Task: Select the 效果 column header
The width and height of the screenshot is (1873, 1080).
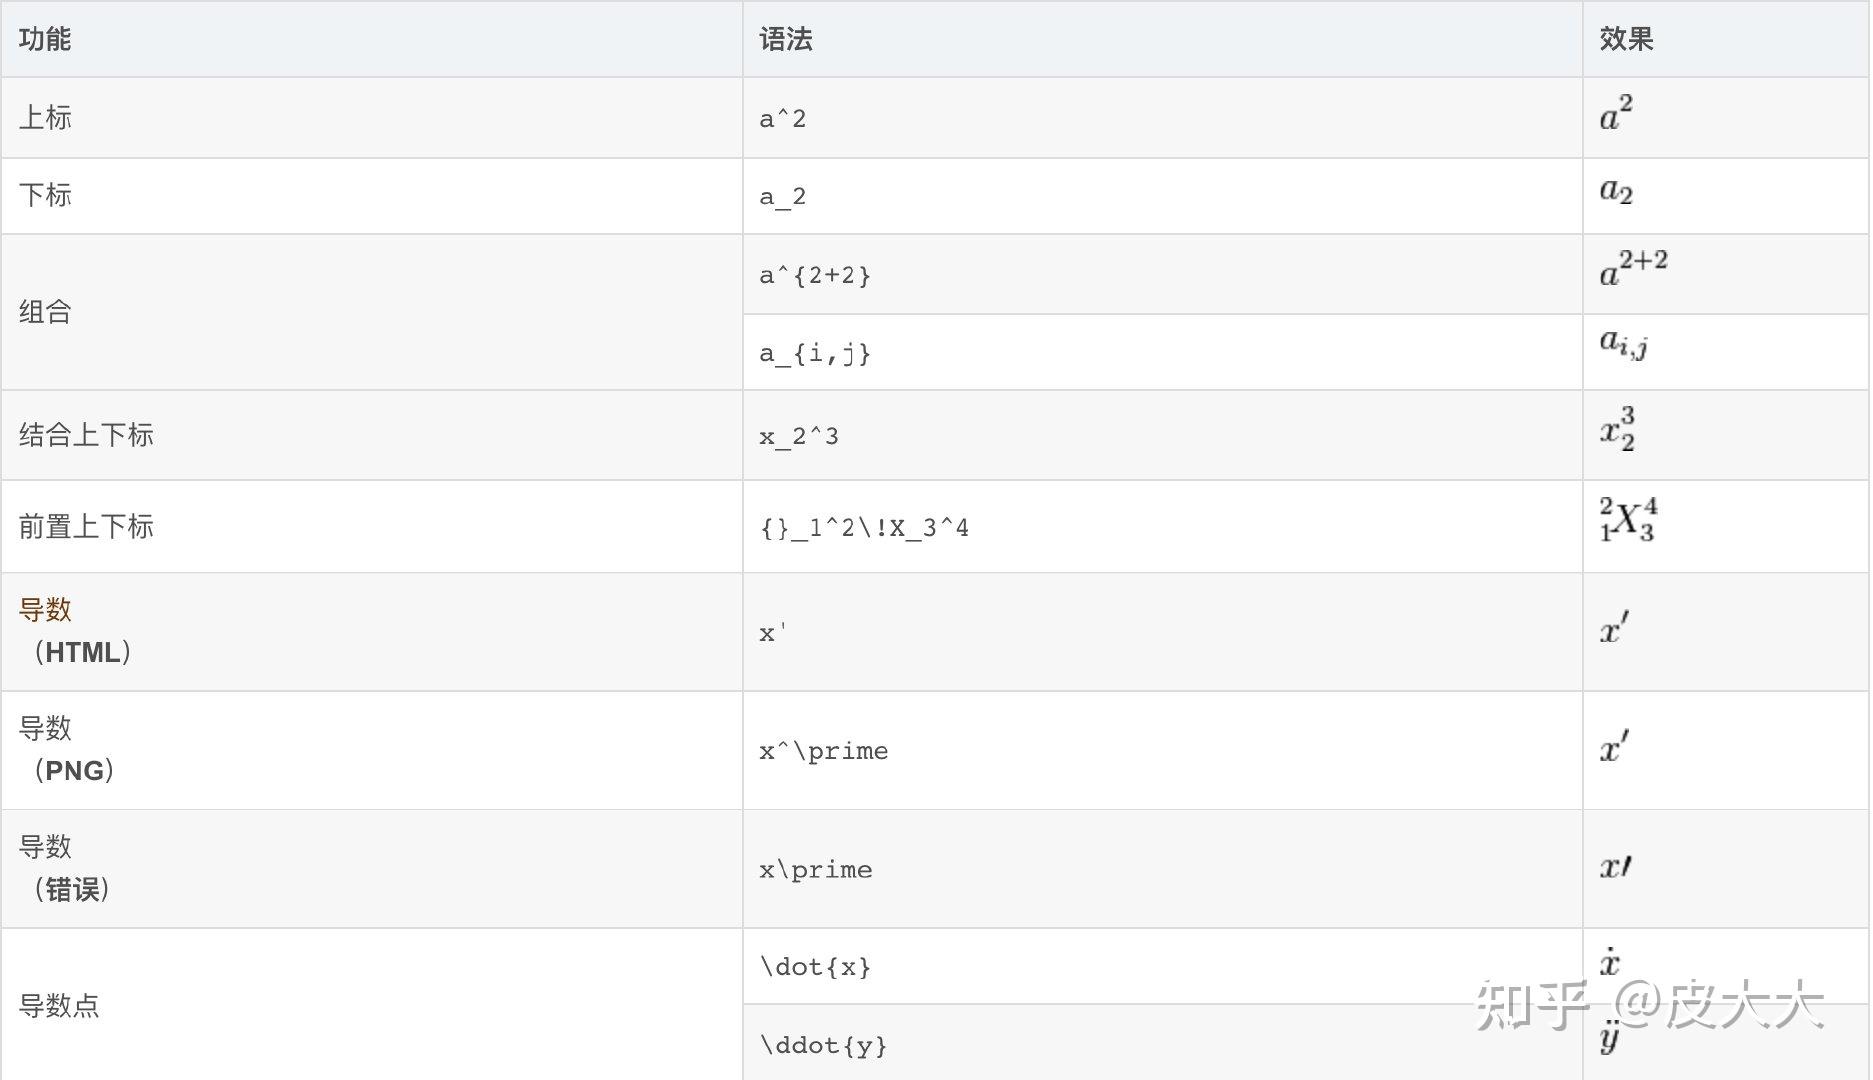Action: 1626,39
